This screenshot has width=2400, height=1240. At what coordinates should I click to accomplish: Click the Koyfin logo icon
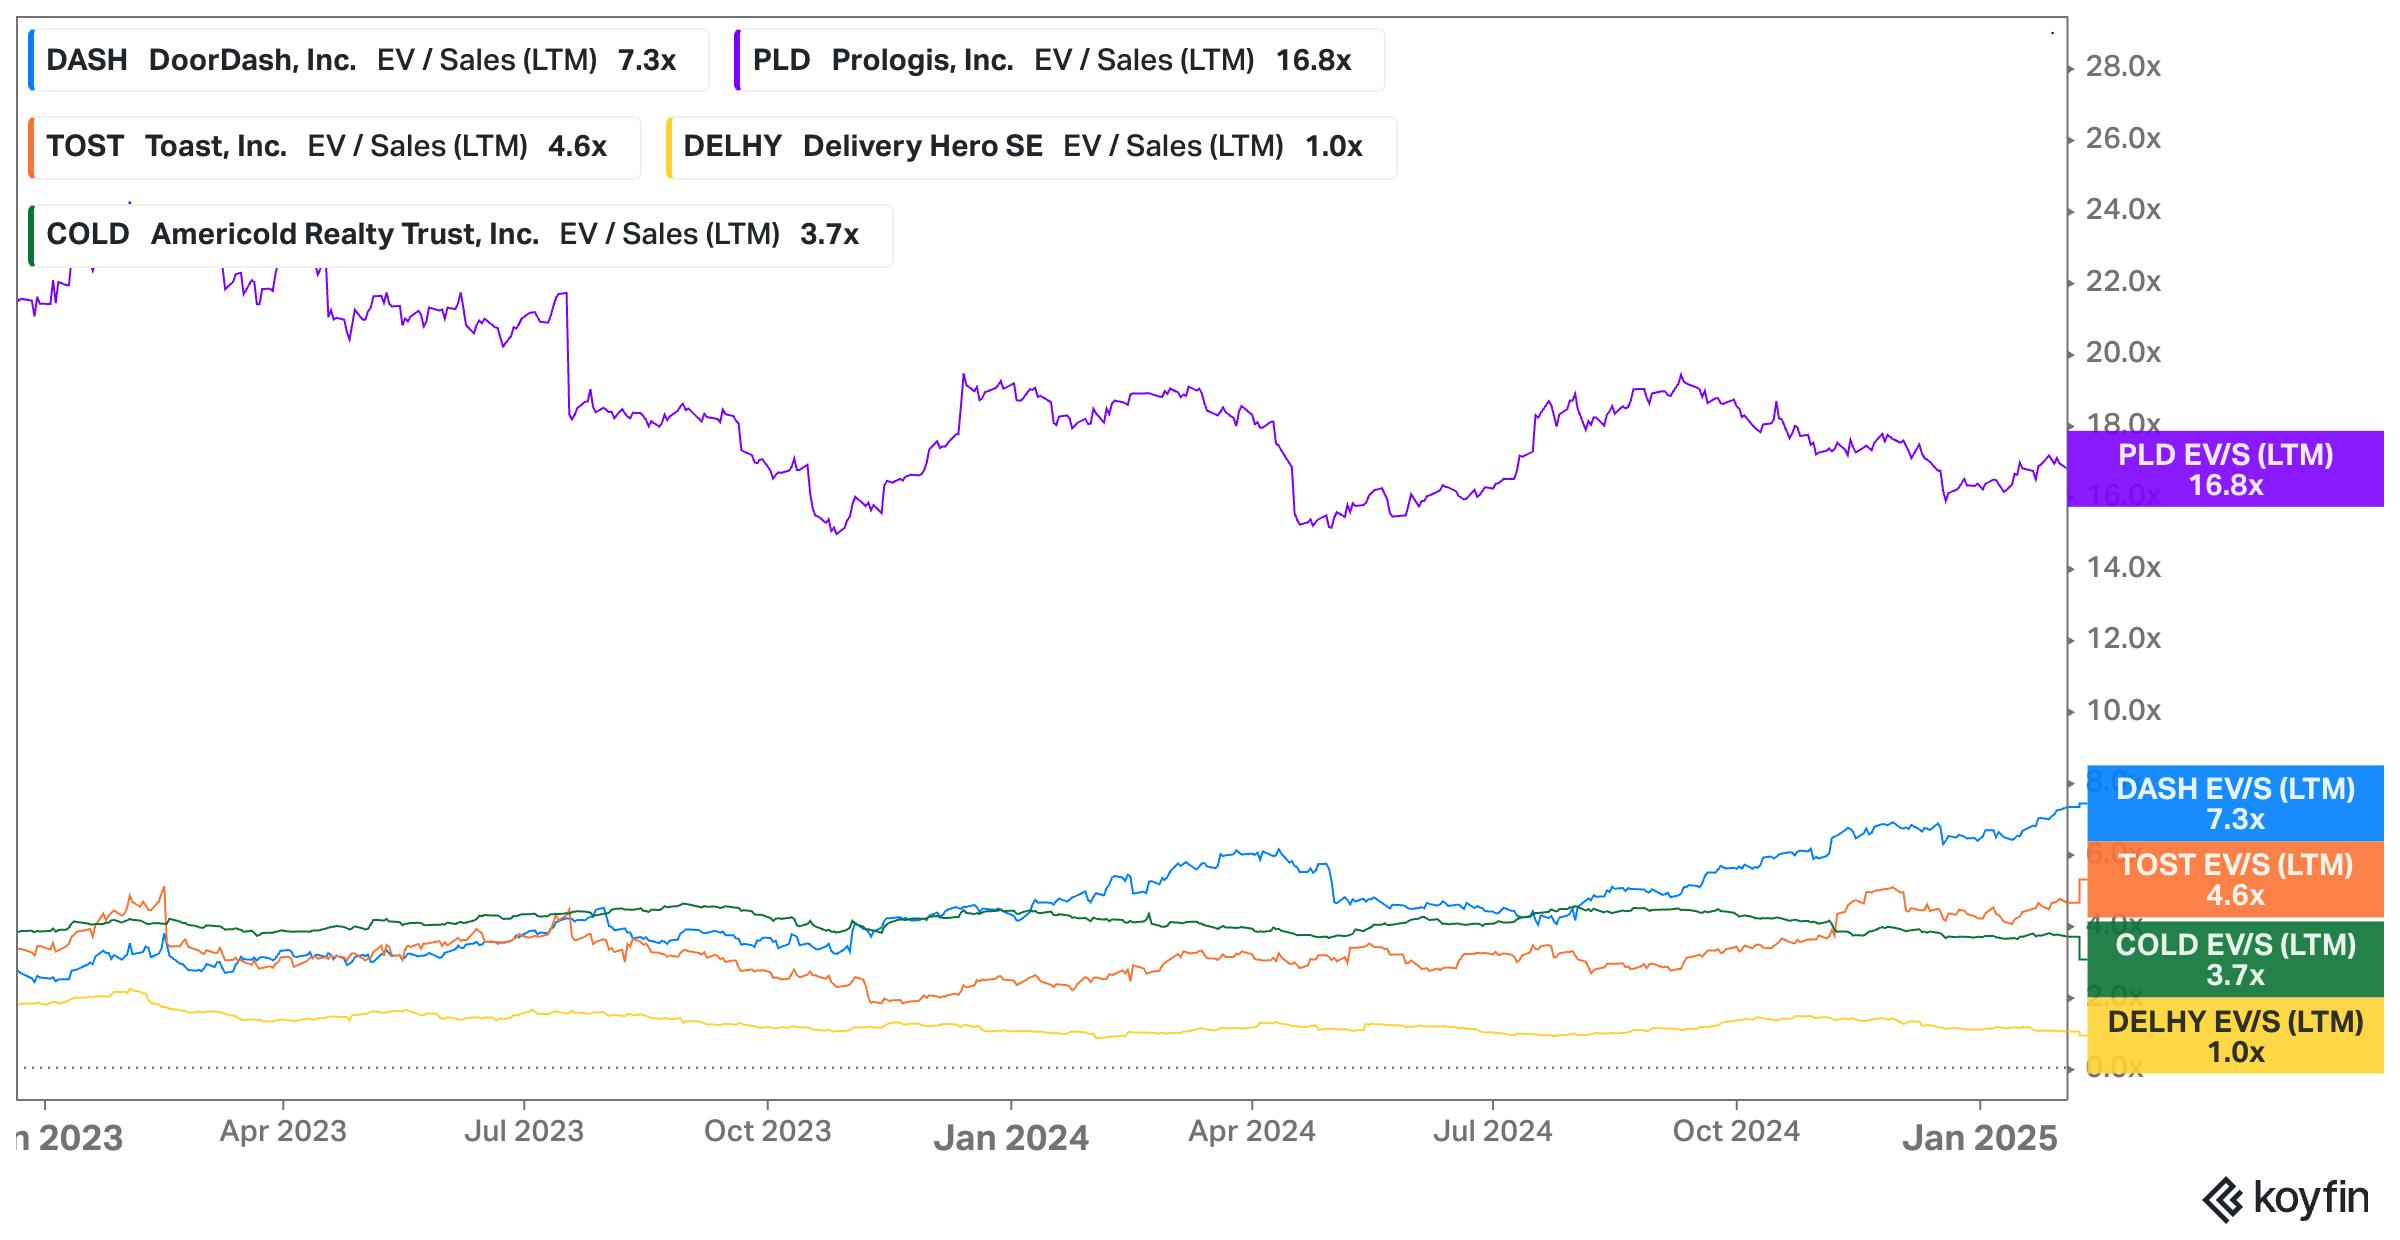tap(2224, 1200)
